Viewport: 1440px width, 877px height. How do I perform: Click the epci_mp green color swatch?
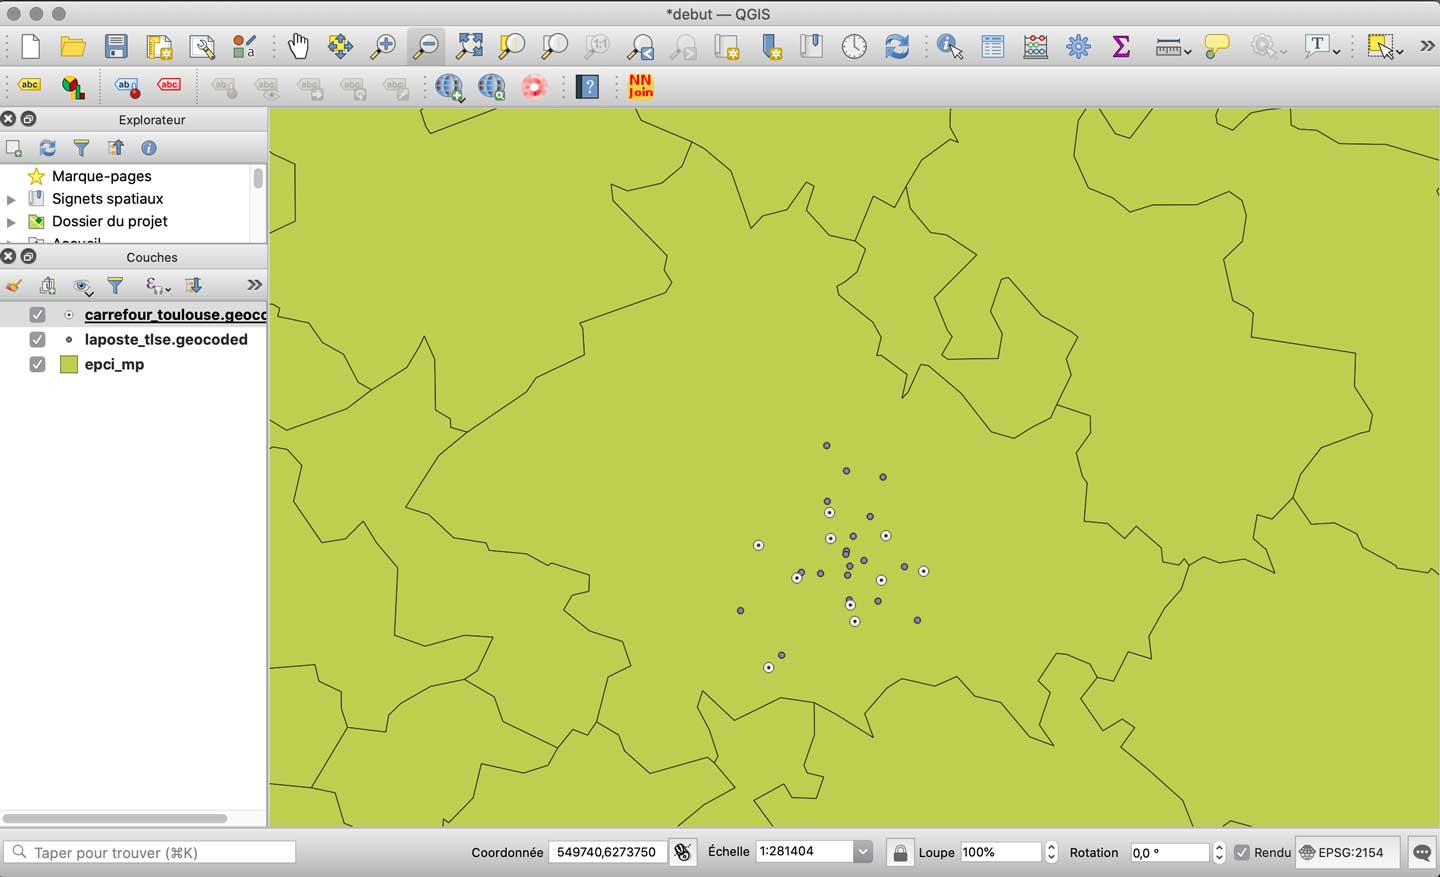point(69,364)
